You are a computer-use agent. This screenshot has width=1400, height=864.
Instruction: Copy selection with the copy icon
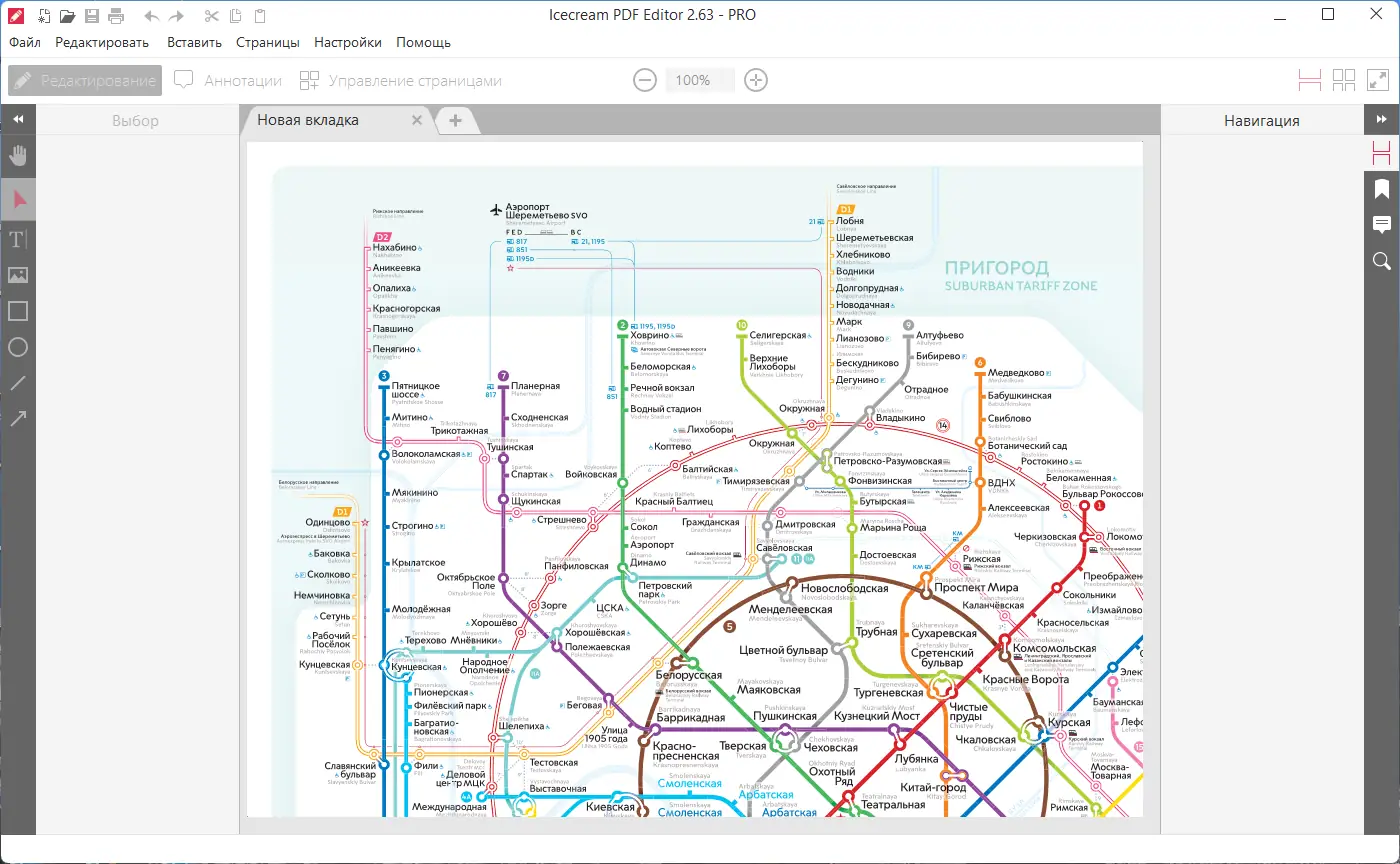[235, 15]
